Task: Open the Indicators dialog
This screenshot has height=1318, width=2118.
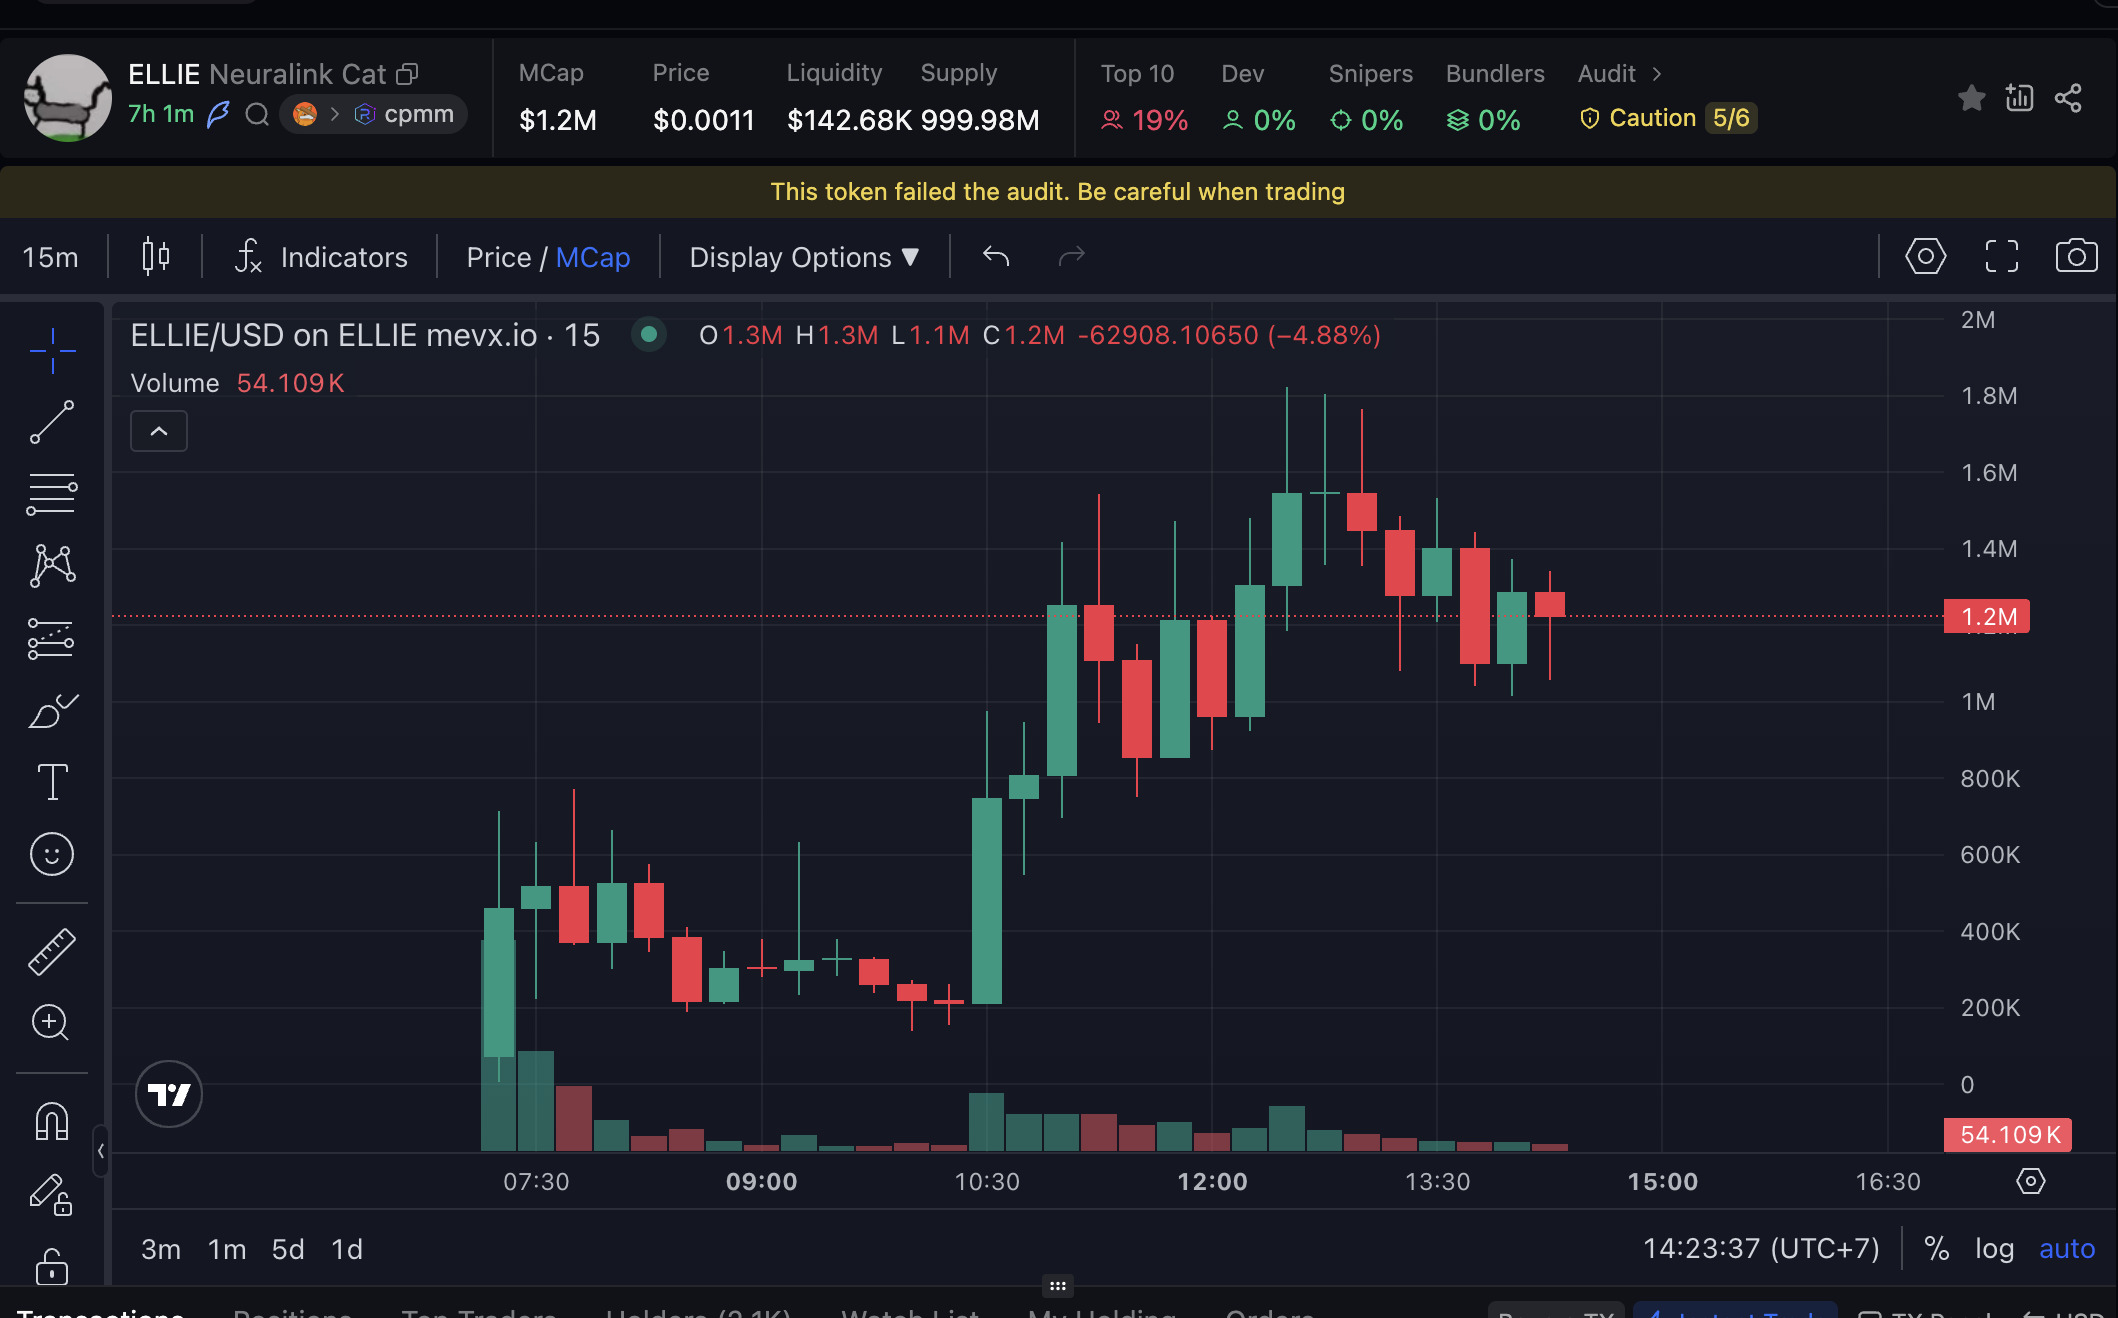Action: click(x=321, y=257)
